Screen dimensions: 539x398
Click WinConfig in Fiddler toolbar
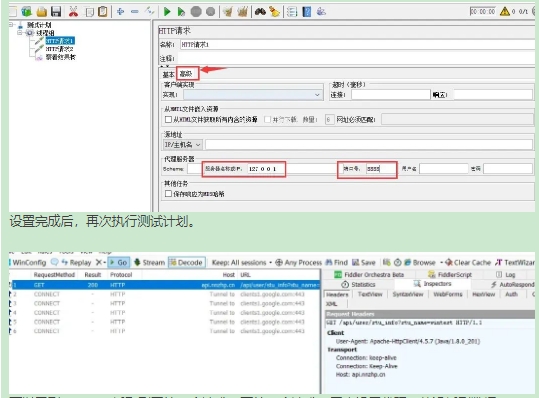click(x=29, y=263)
